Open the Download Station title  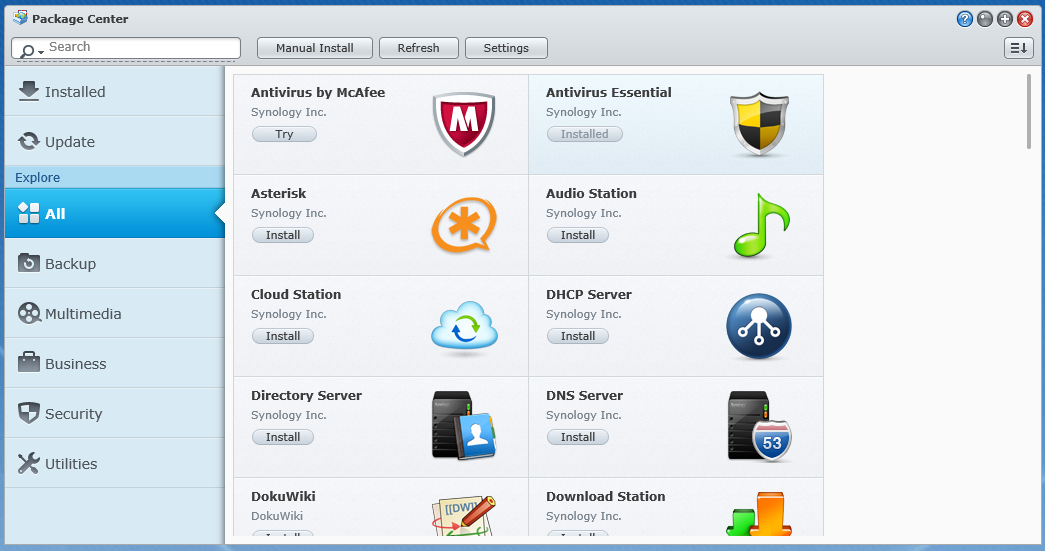(606, 496)
